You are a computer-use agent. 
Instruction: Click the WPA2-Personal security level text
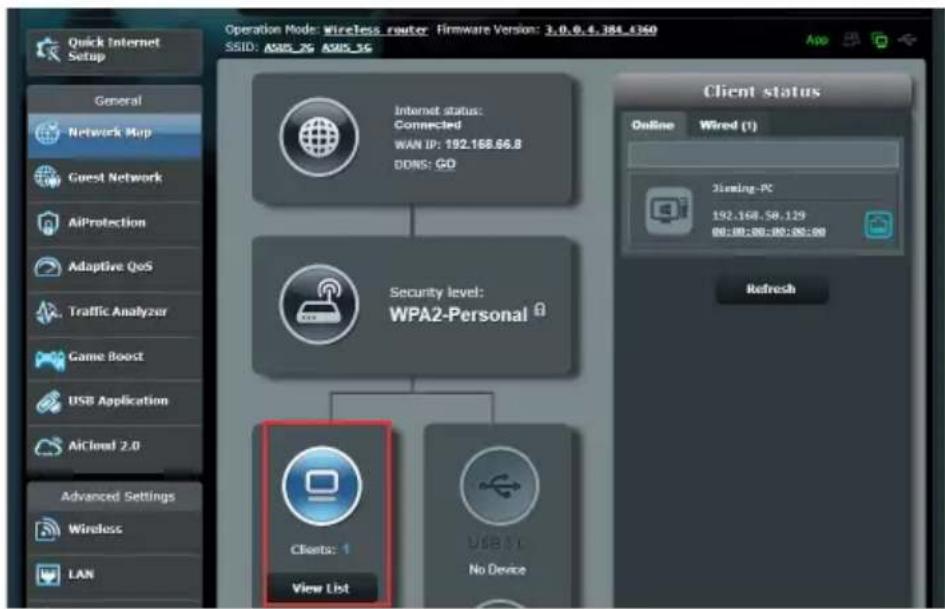(458, 315)
